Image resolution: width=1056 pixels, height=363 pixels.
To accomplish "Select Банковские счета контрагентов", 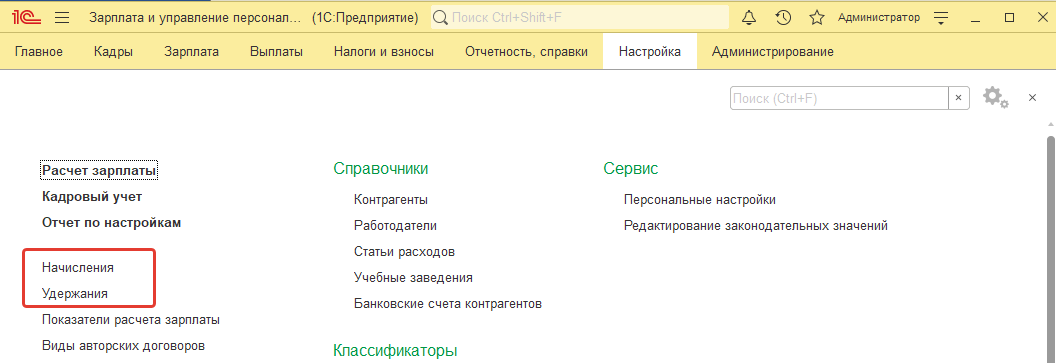I will tap(448, 304).
